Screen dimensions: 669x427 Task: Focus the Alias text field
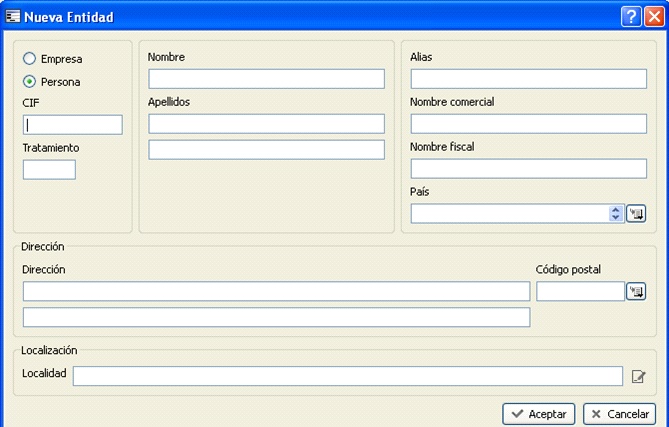pos(528,79)
